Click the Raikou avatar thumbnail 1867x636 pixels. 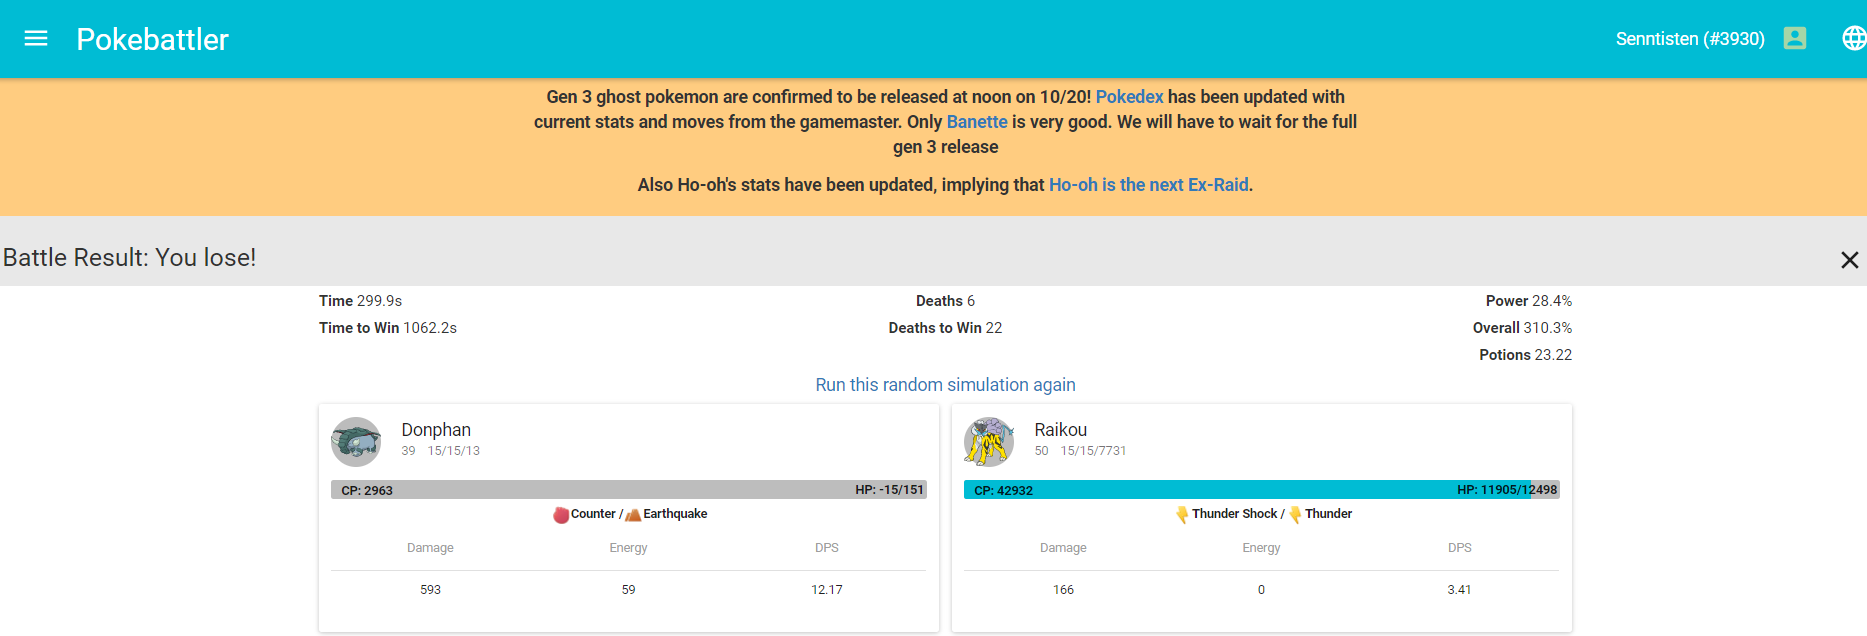click(x=989, y=442)
